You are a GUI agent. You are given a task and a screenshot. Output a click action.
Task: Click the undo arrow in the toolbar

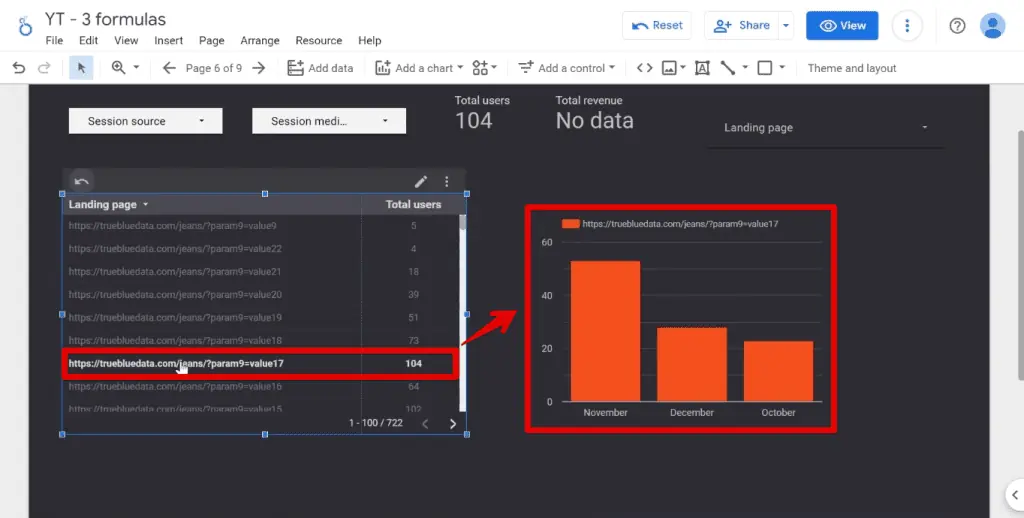click(x=19, y=68)
